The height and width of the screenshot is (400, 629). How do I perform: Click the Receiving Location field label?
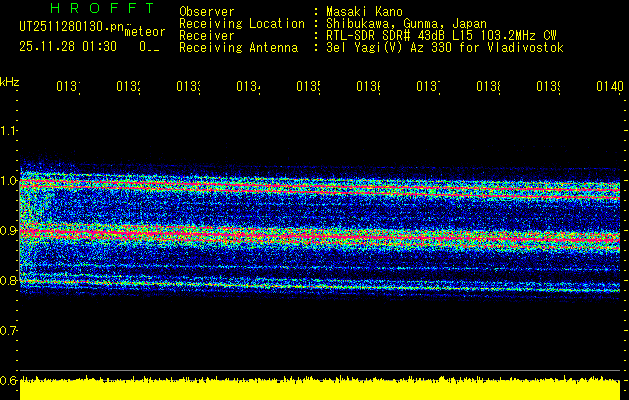[241, 23]
